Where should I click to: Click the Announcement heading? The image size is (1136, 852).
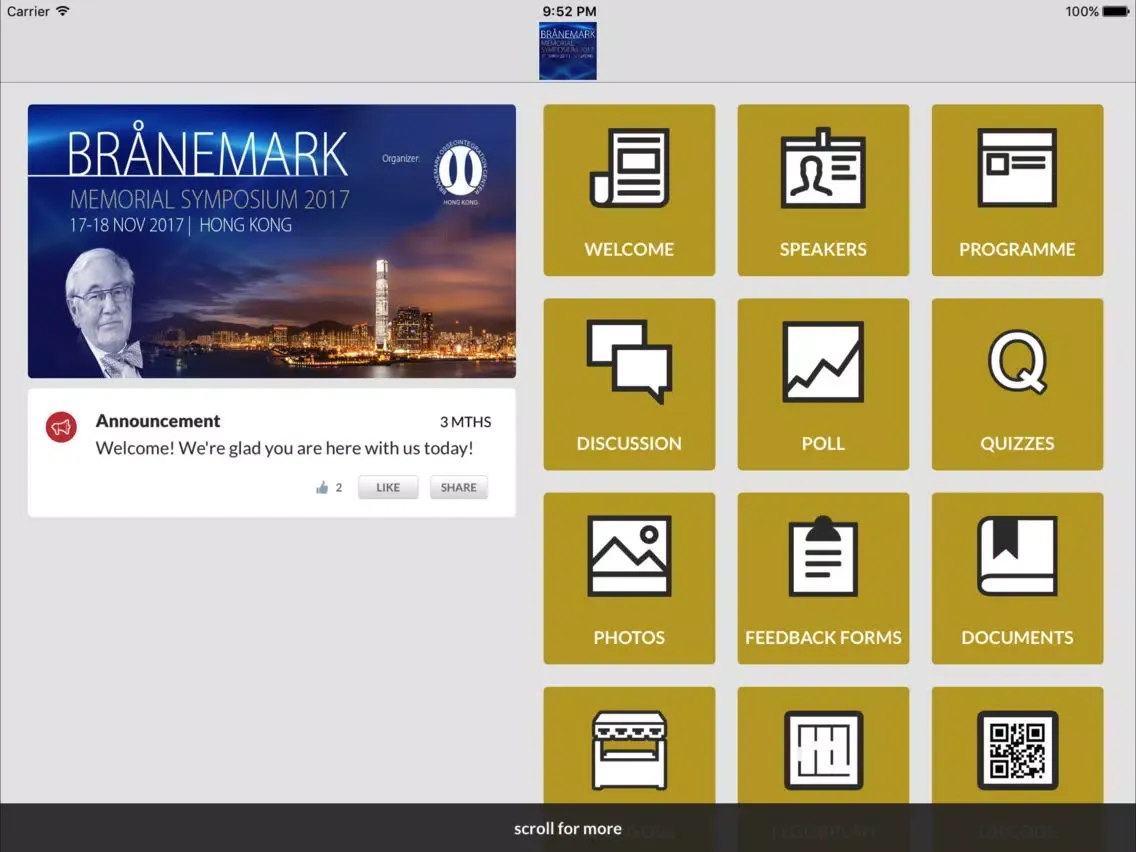pos(158,421)
